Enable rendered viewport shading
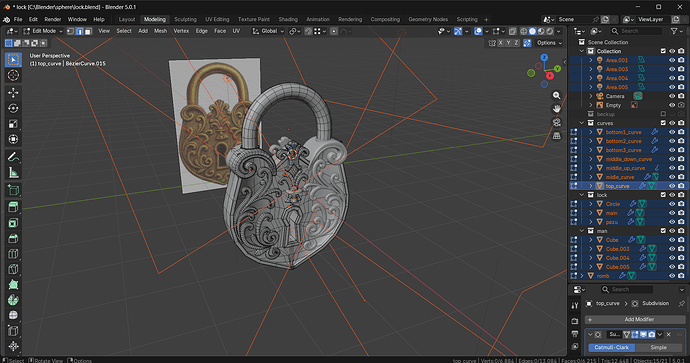This screenshot has width=690, height=363. coord(550,31)
